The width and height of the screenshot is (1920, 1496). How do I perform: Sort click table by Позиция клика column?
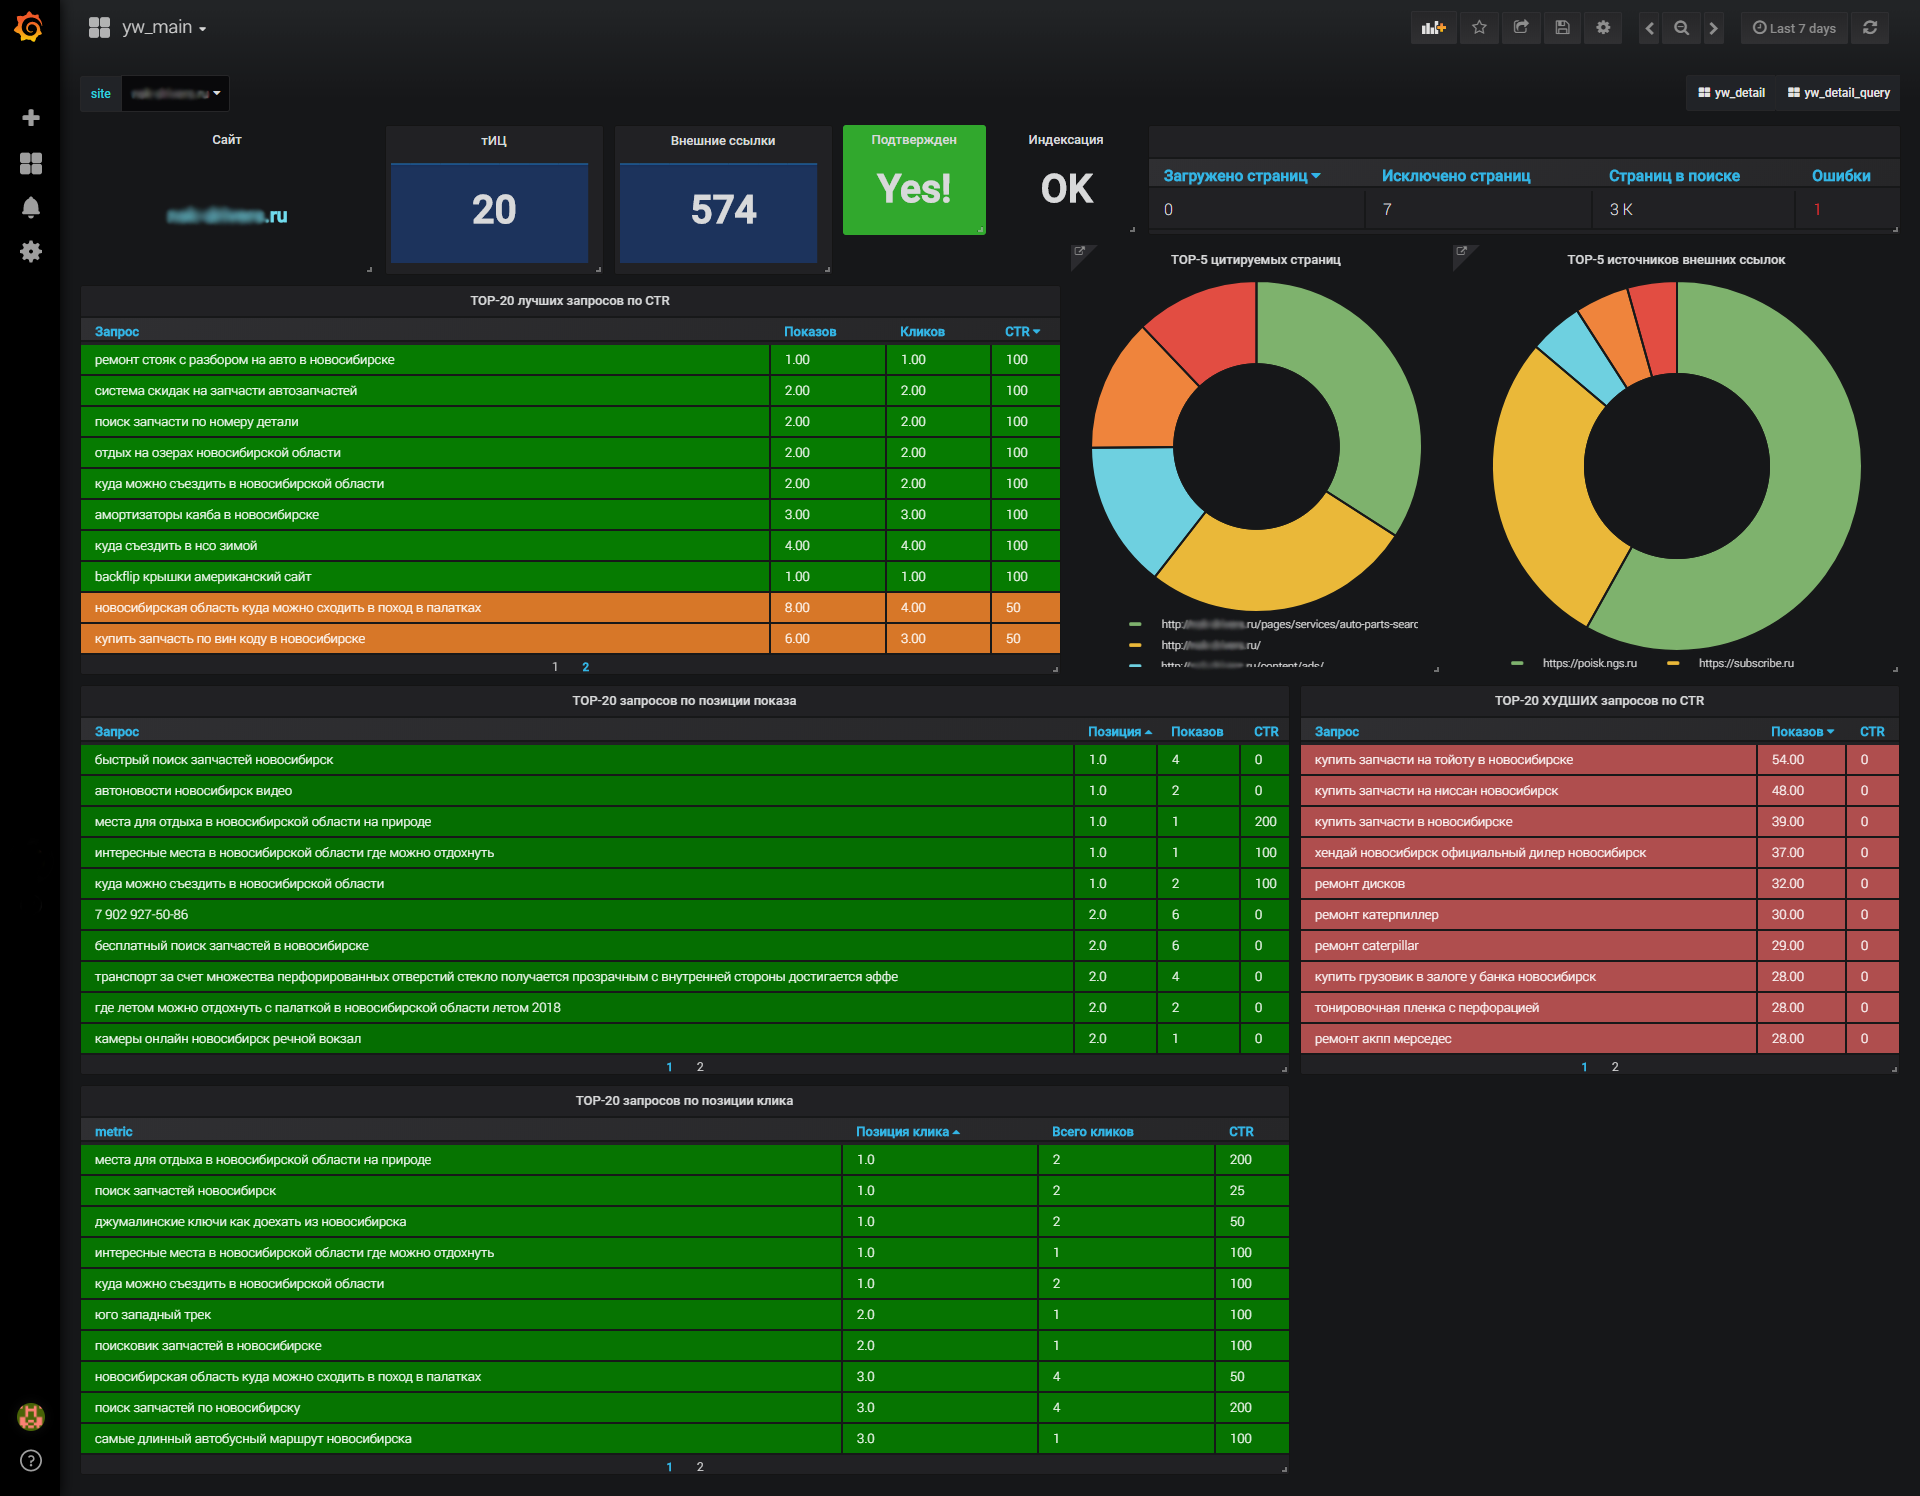pyautogui.click(x=907, y=1132)
